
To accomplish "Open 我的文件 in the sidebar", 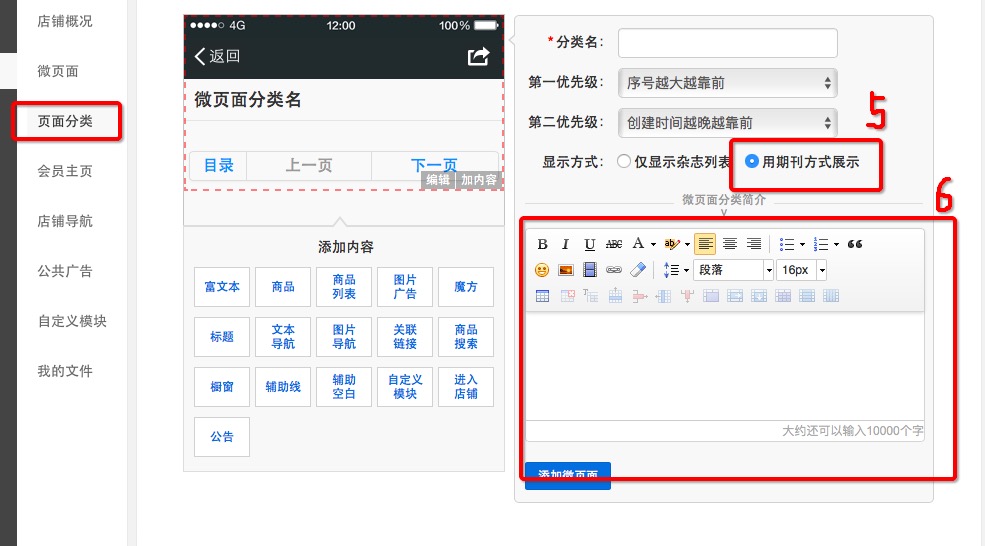I will (x=65, y=371).
